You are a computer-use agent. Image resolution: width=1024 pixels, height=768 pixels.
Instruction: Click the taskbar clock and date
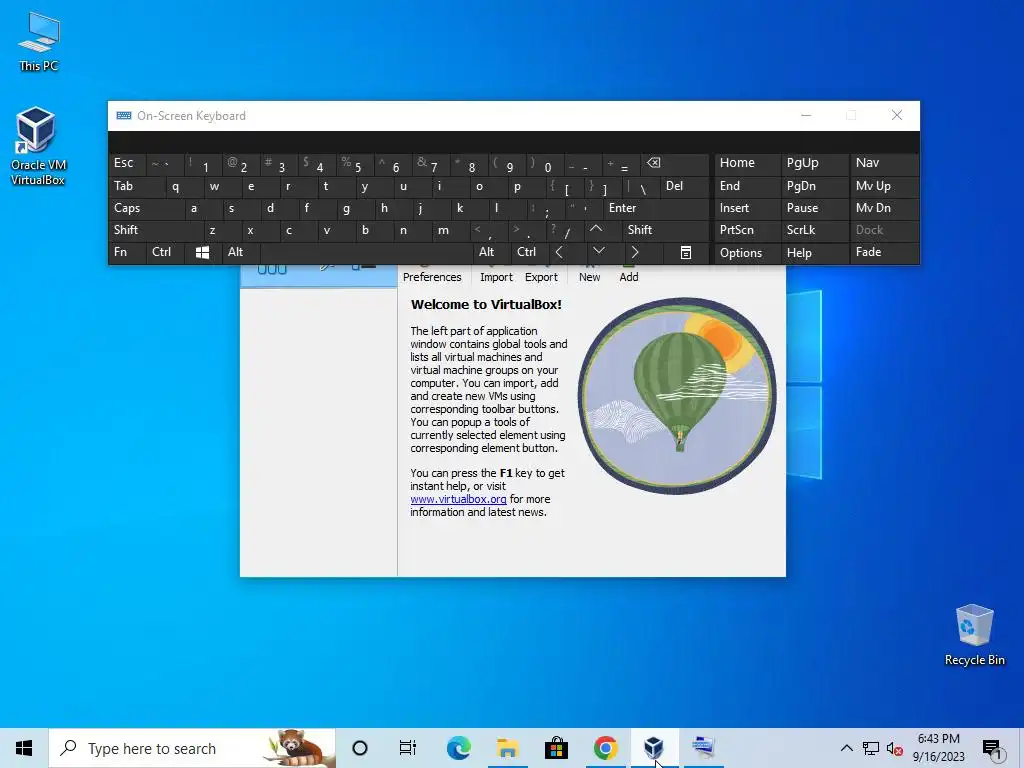(x=938, y=748)
